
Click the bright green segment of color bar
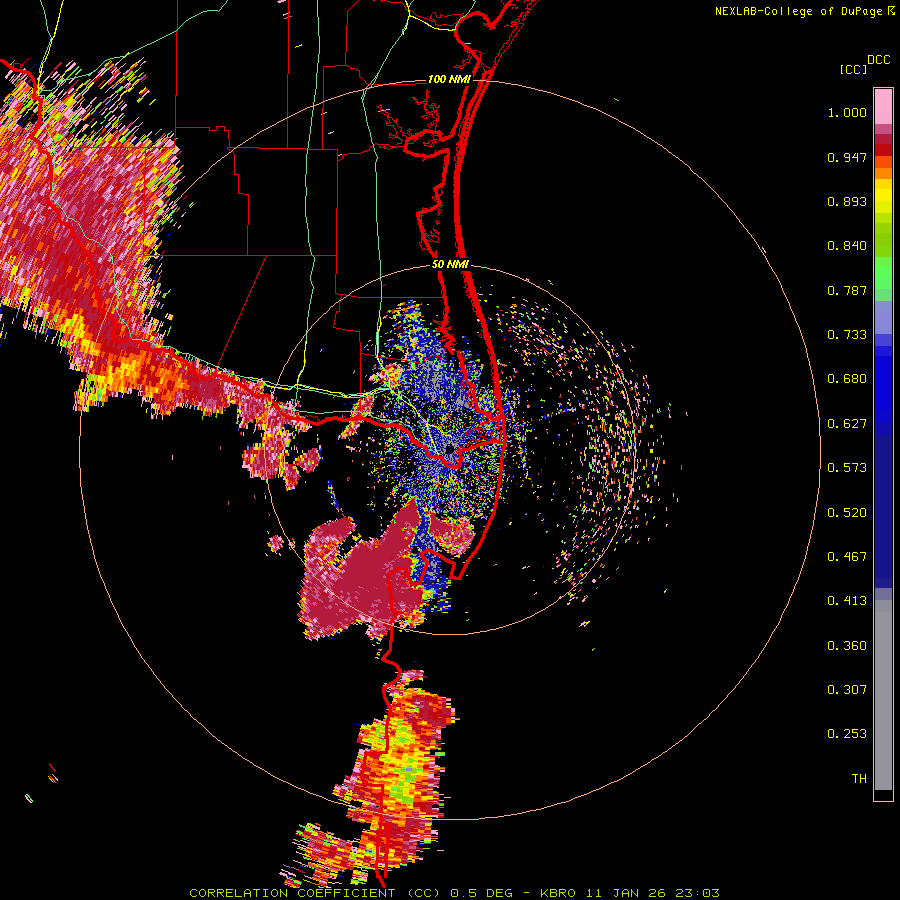(883, 273)
